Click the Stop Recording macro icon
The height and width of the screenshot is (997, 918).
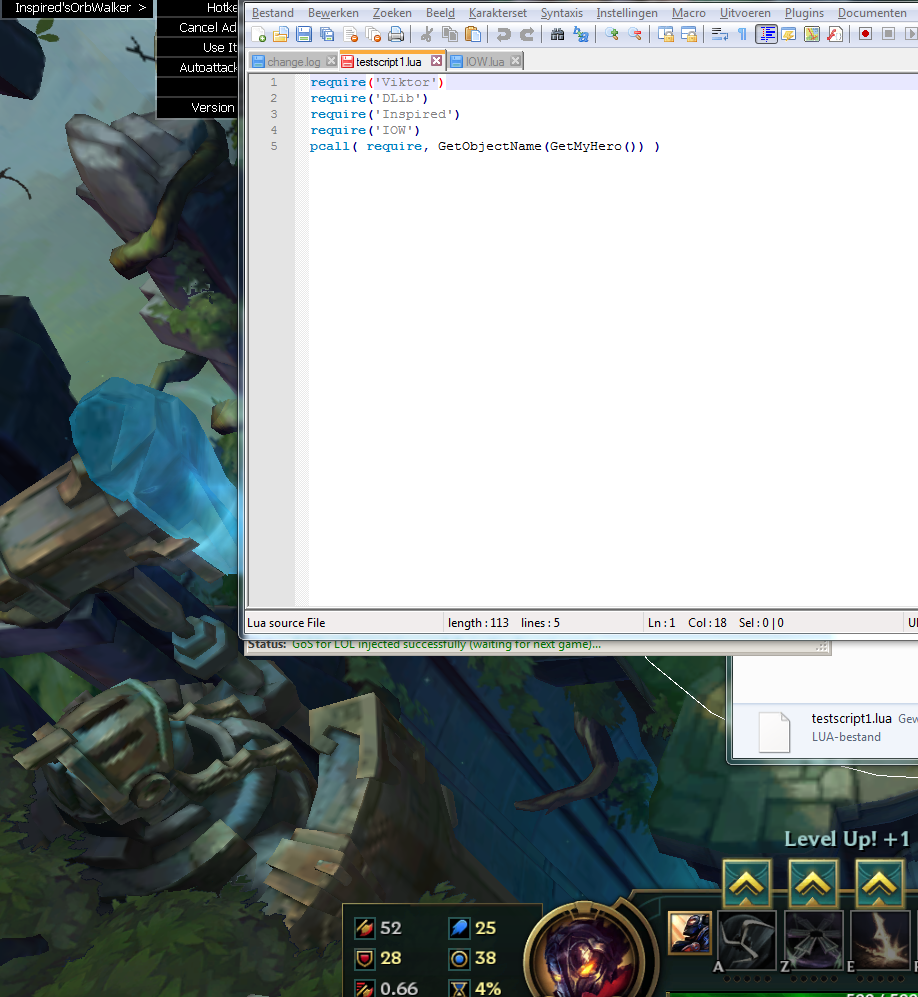pos(889,34)
